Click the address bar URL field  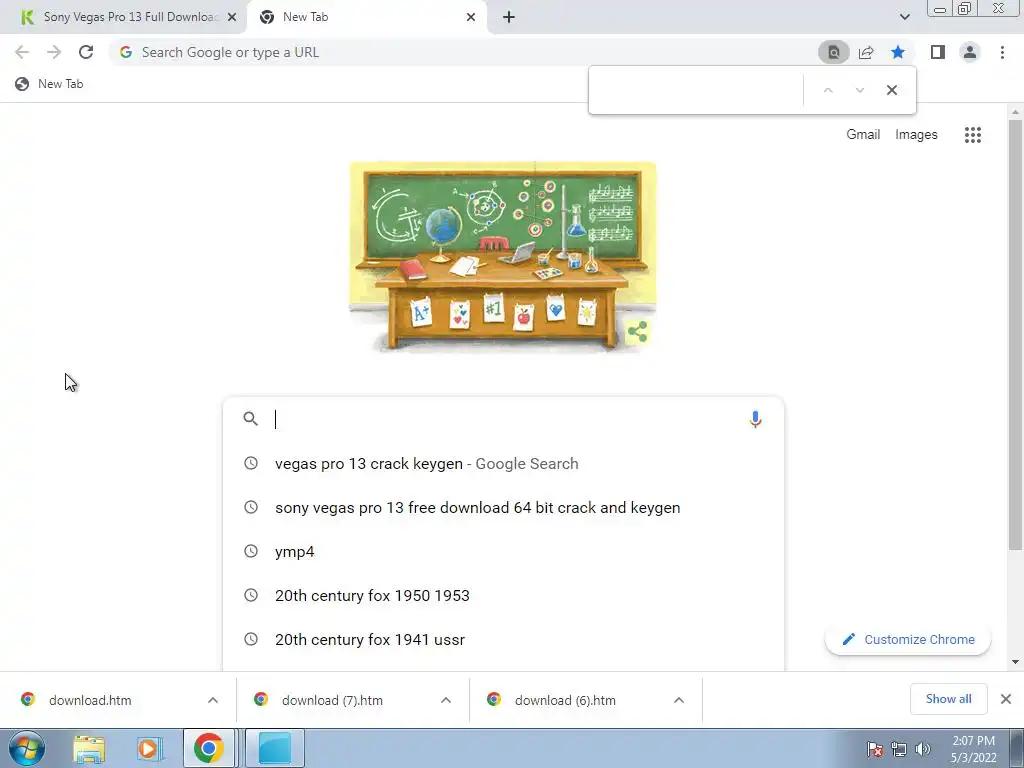[462, 52]
